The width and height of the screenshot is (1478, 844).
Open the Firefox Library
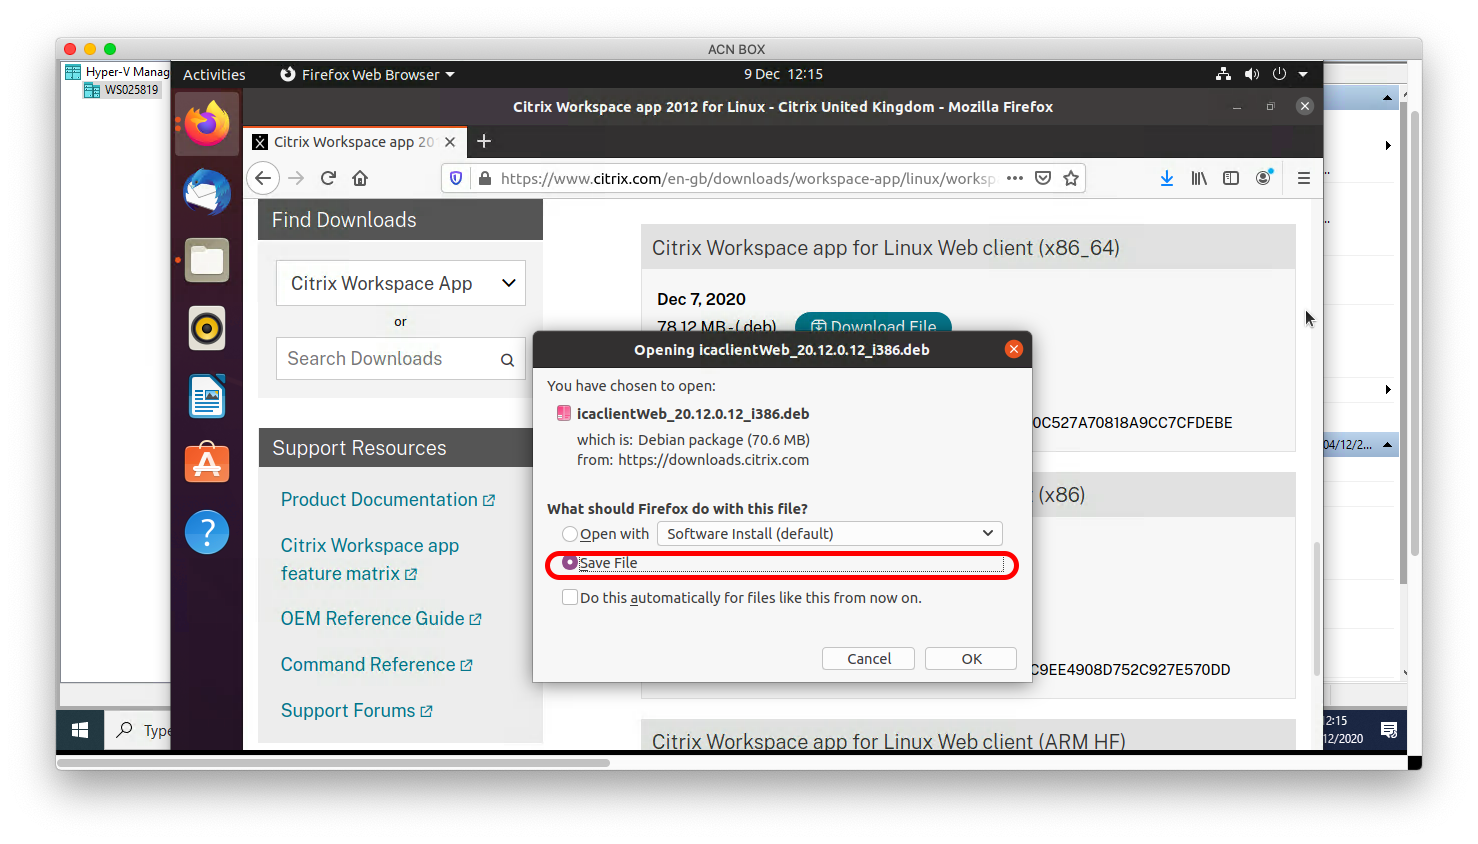[x=1199, y=178]
